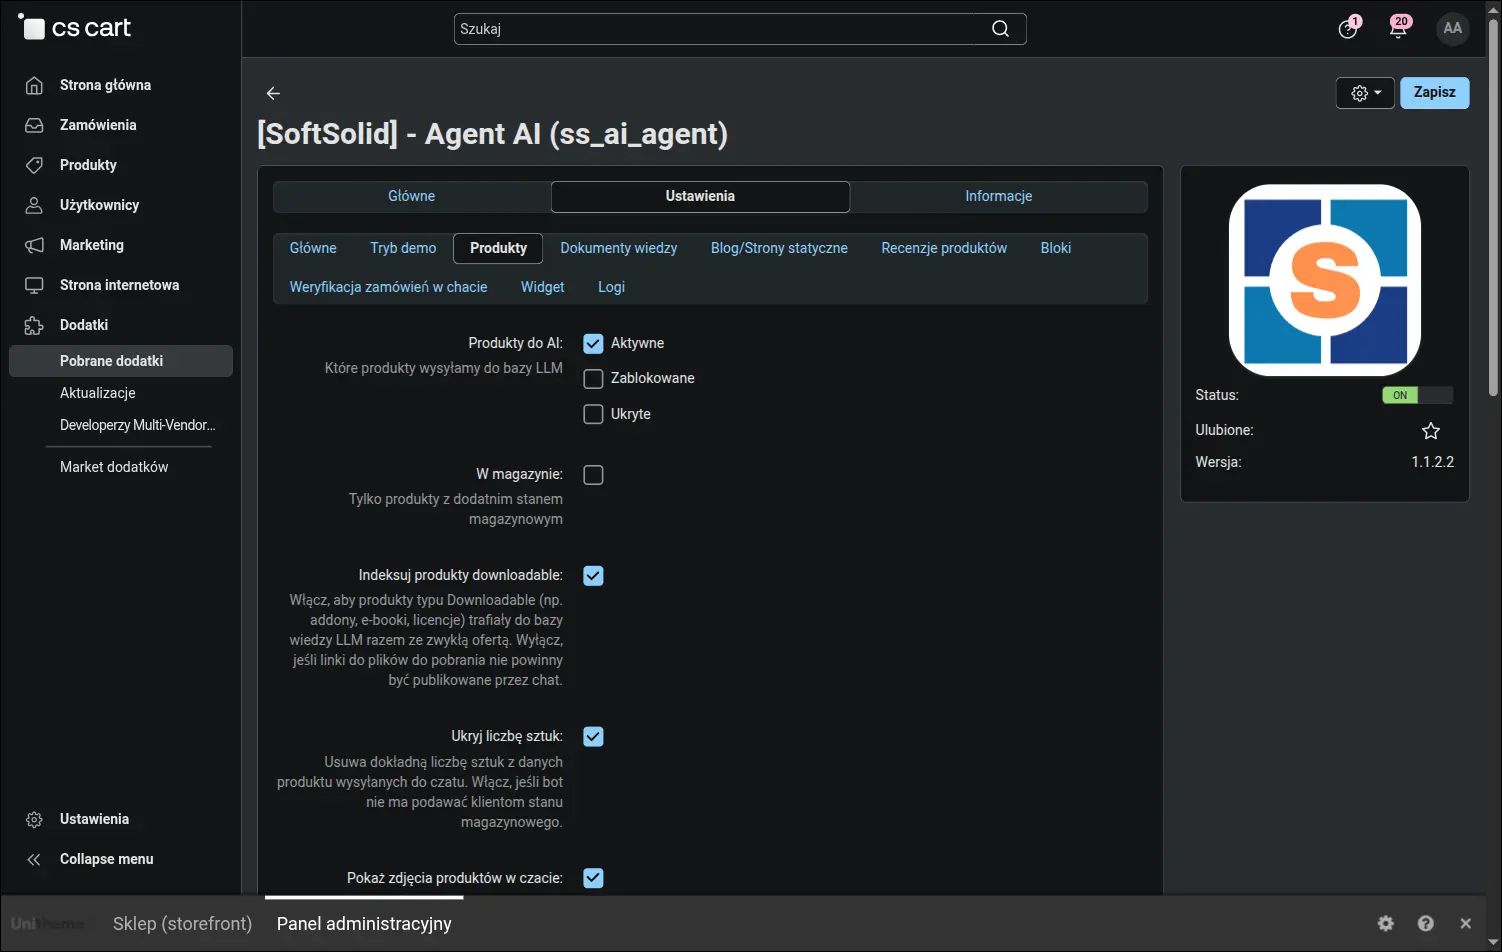The height and width of the screenshot is (952, 1502).
Task: Open Użytkownicy in sidebar menu
Action: click(x=99, y=205)
